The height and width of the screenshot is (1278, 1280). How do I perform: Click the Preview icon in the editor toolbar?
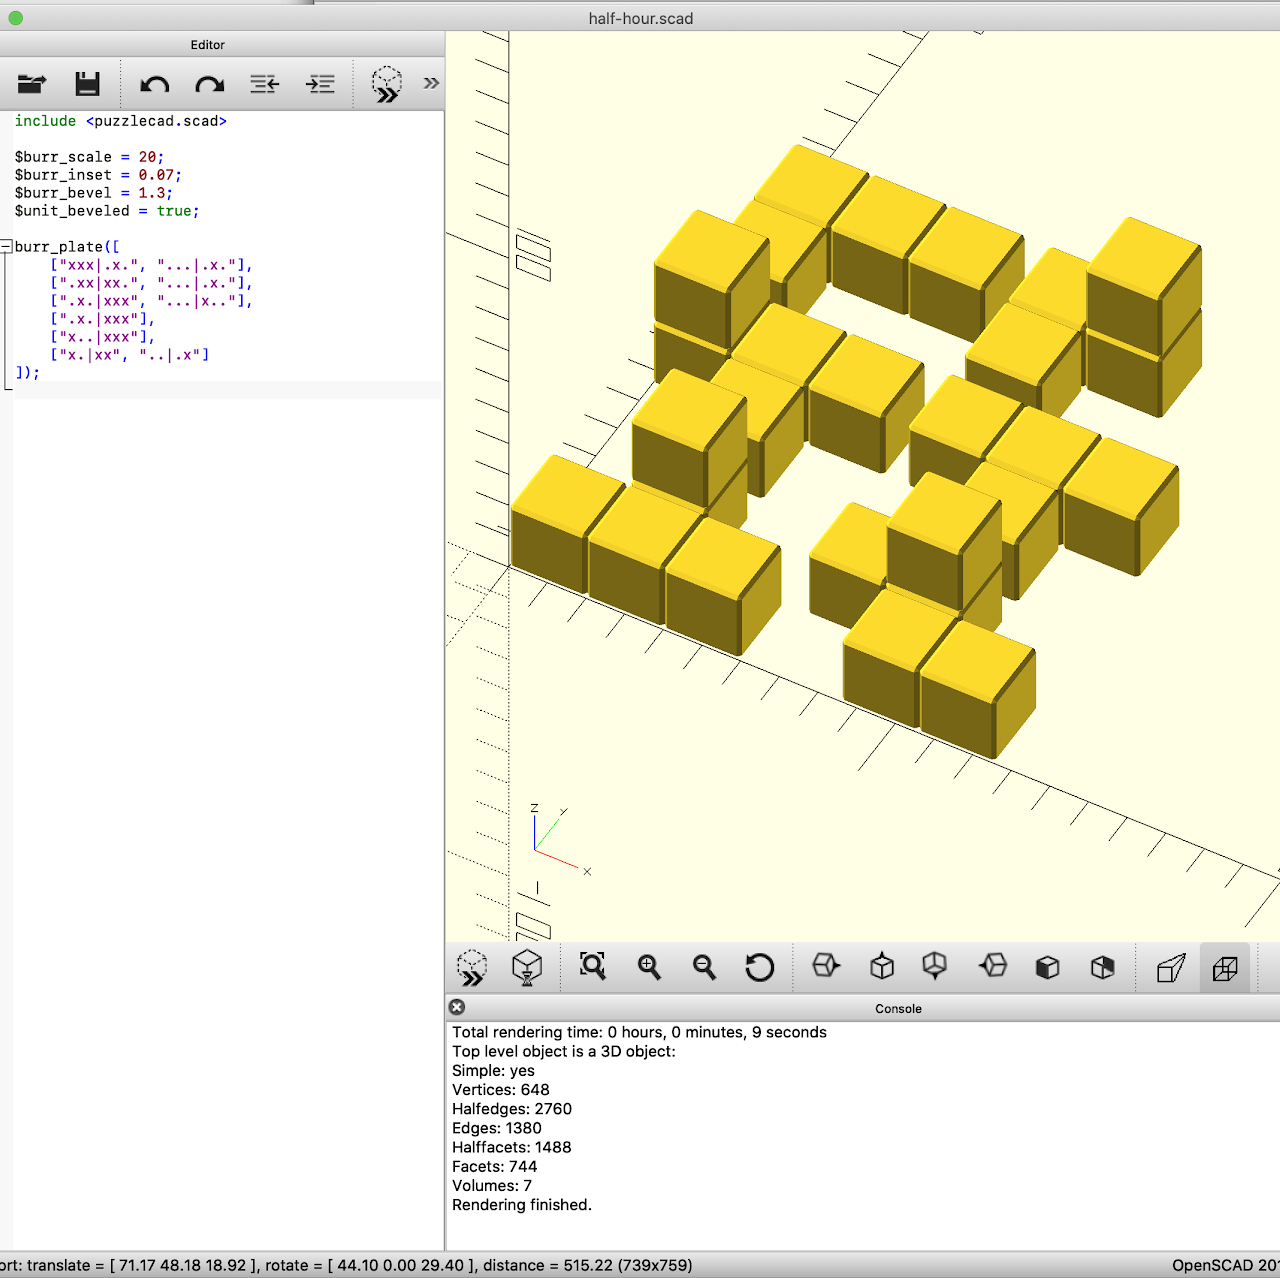(387, 84)
